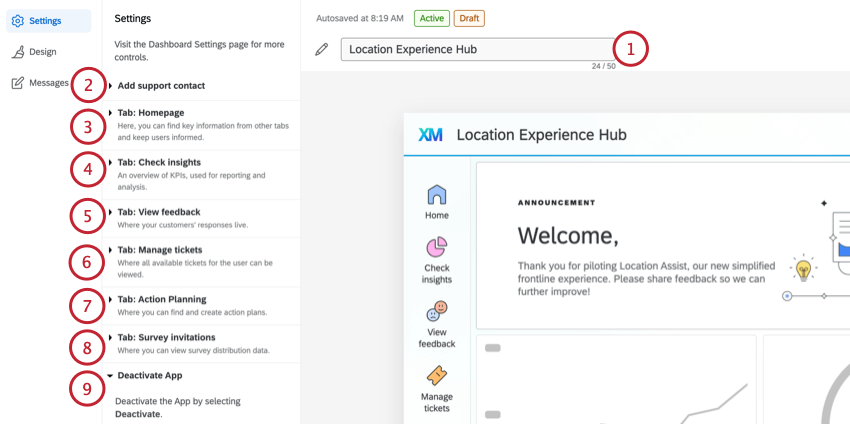This screenshot has width=850, height=424.
Task: Expand Tab: Survey invitations section
Action: click(x=201, y=344)
